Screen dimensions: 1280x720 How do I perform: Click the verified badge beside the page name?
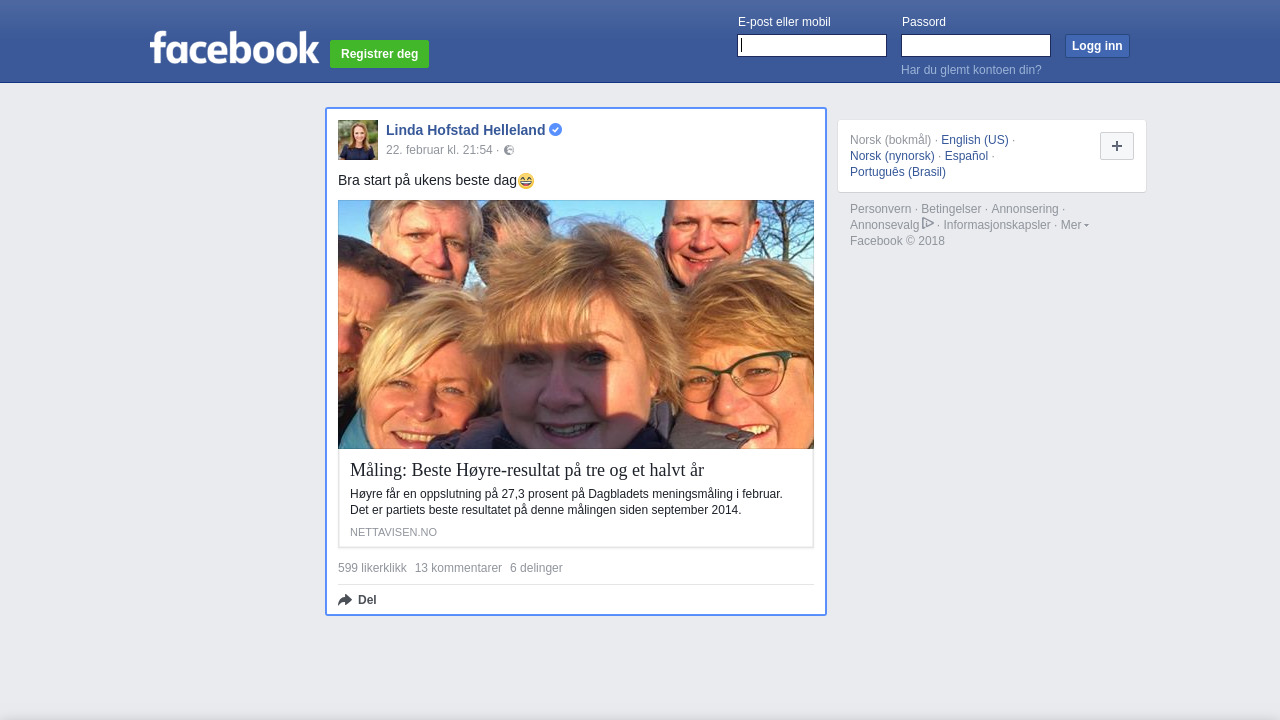556,130
